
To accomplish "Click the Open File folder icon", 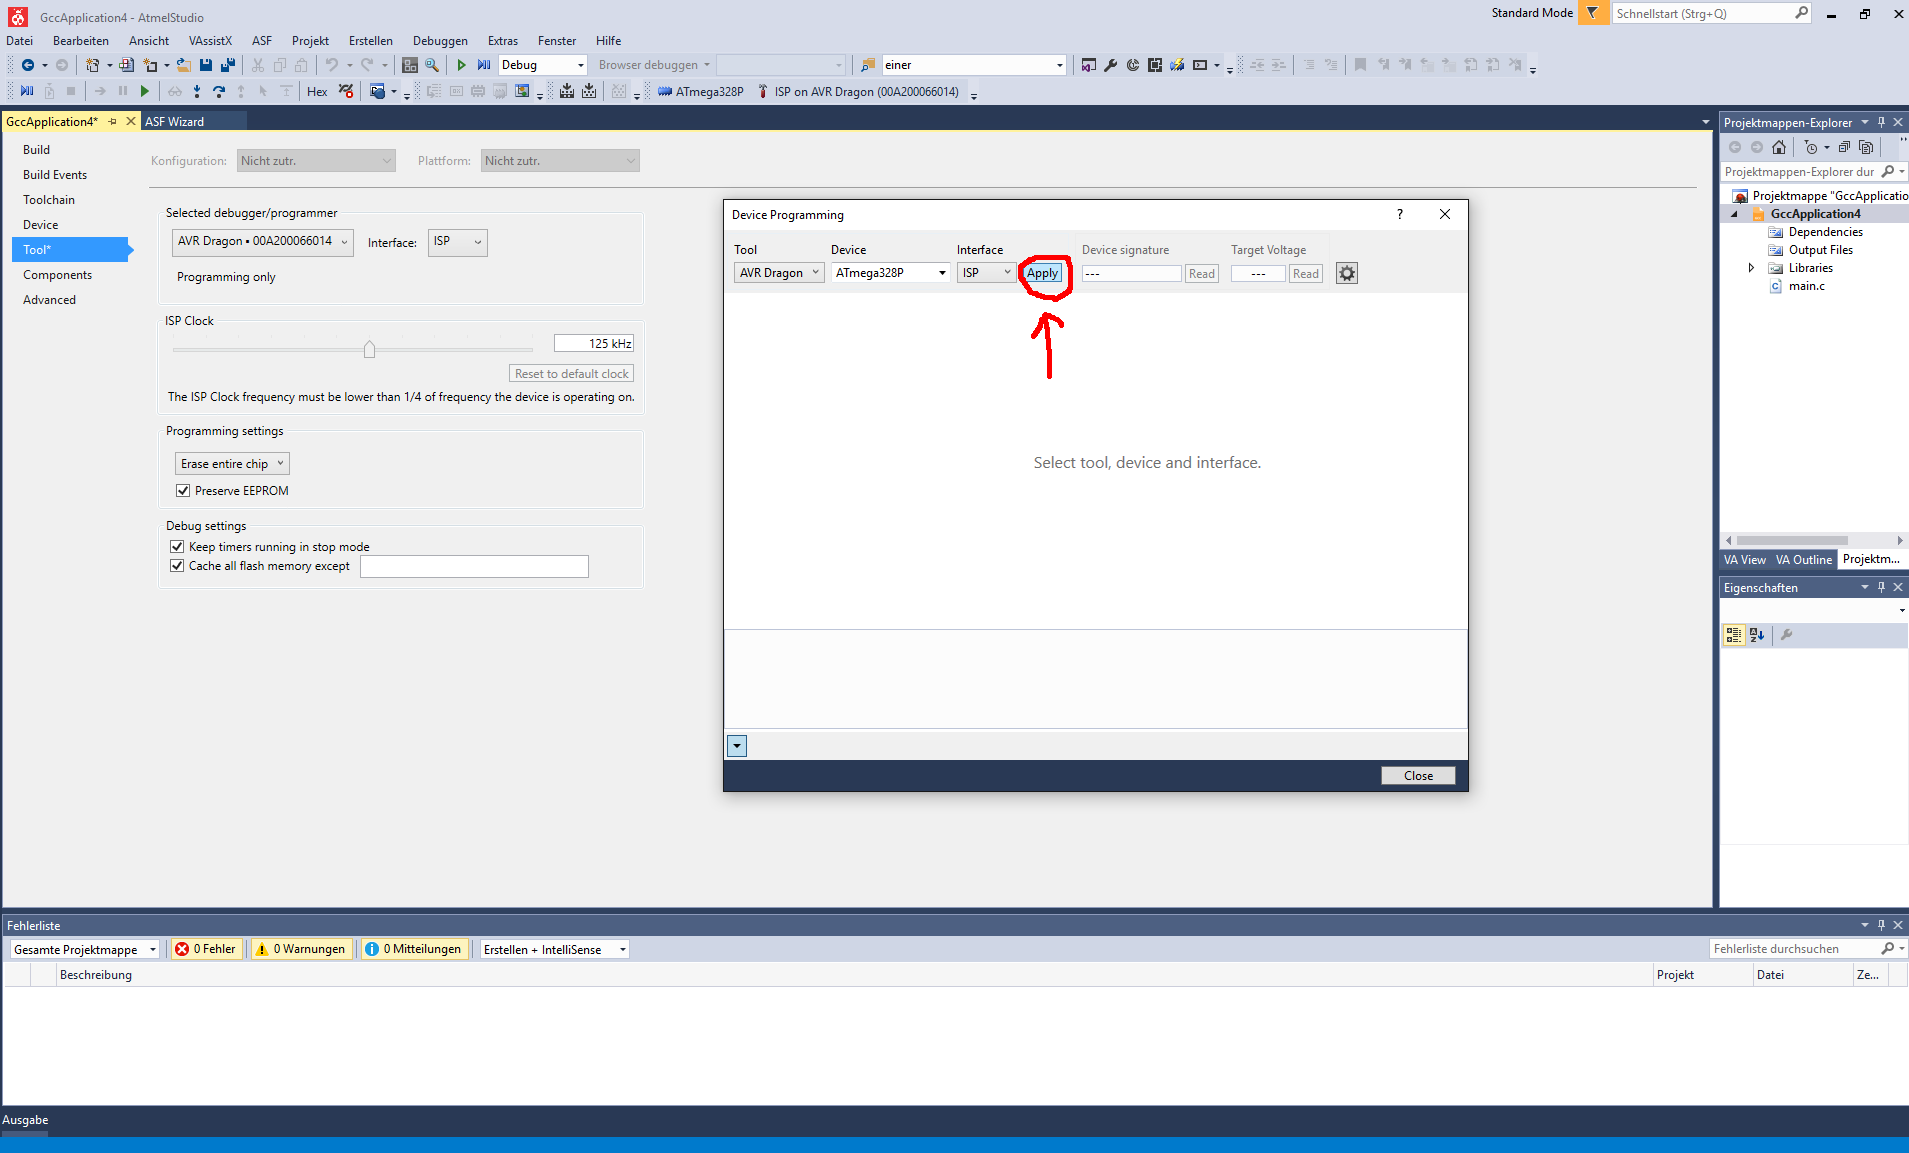I will tap(183, 65).
